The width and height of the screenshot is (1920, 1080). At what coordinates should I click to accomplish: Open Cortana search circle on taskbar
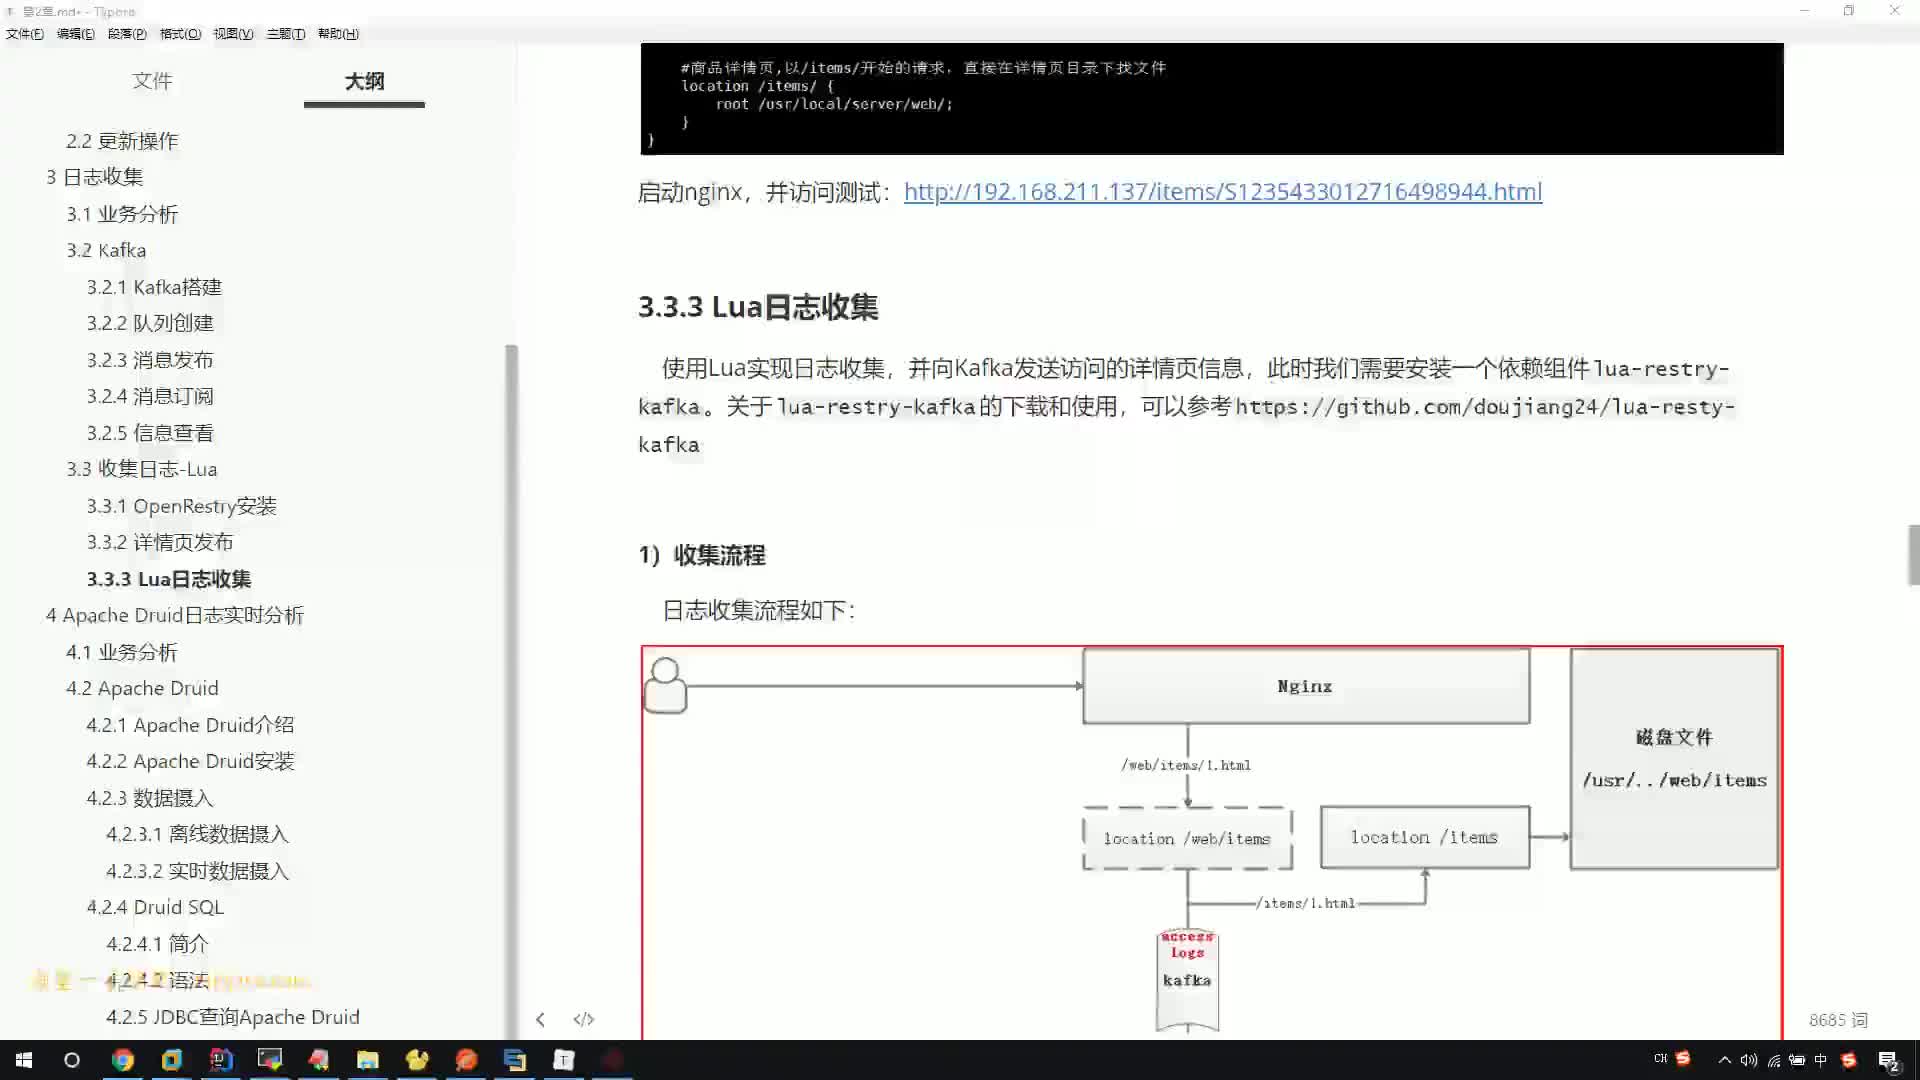72,1060
